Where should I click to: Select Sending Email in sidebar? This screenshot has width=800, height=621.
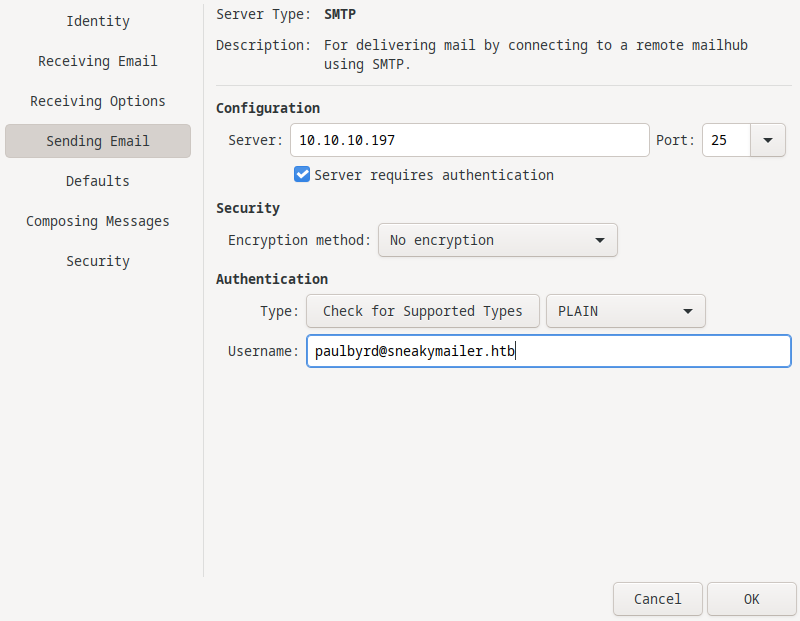tap(98, 141)
